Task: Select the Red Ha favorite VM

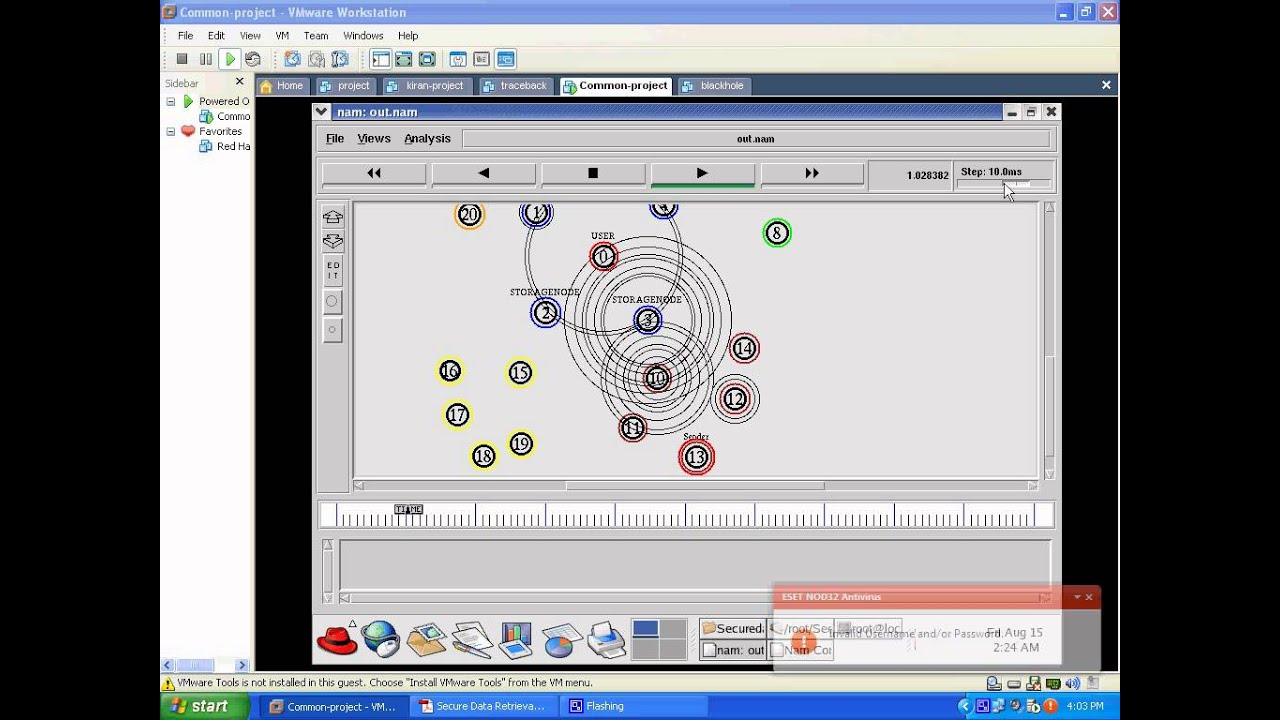Action: [x=225, y=146]
